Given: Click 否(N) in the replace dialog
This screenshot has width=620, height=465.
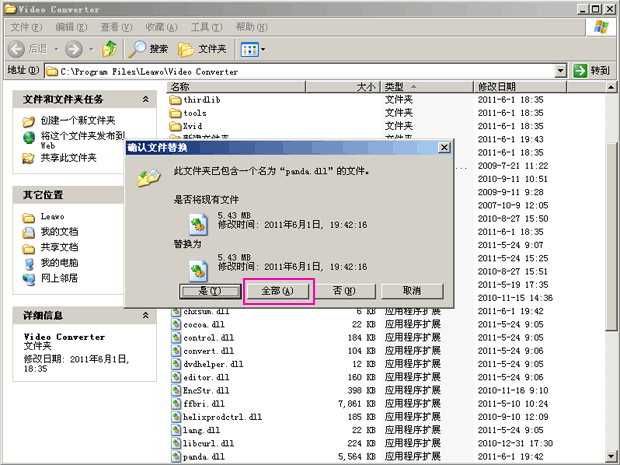Looking at the screenshot, I should (x=344, y=291).
